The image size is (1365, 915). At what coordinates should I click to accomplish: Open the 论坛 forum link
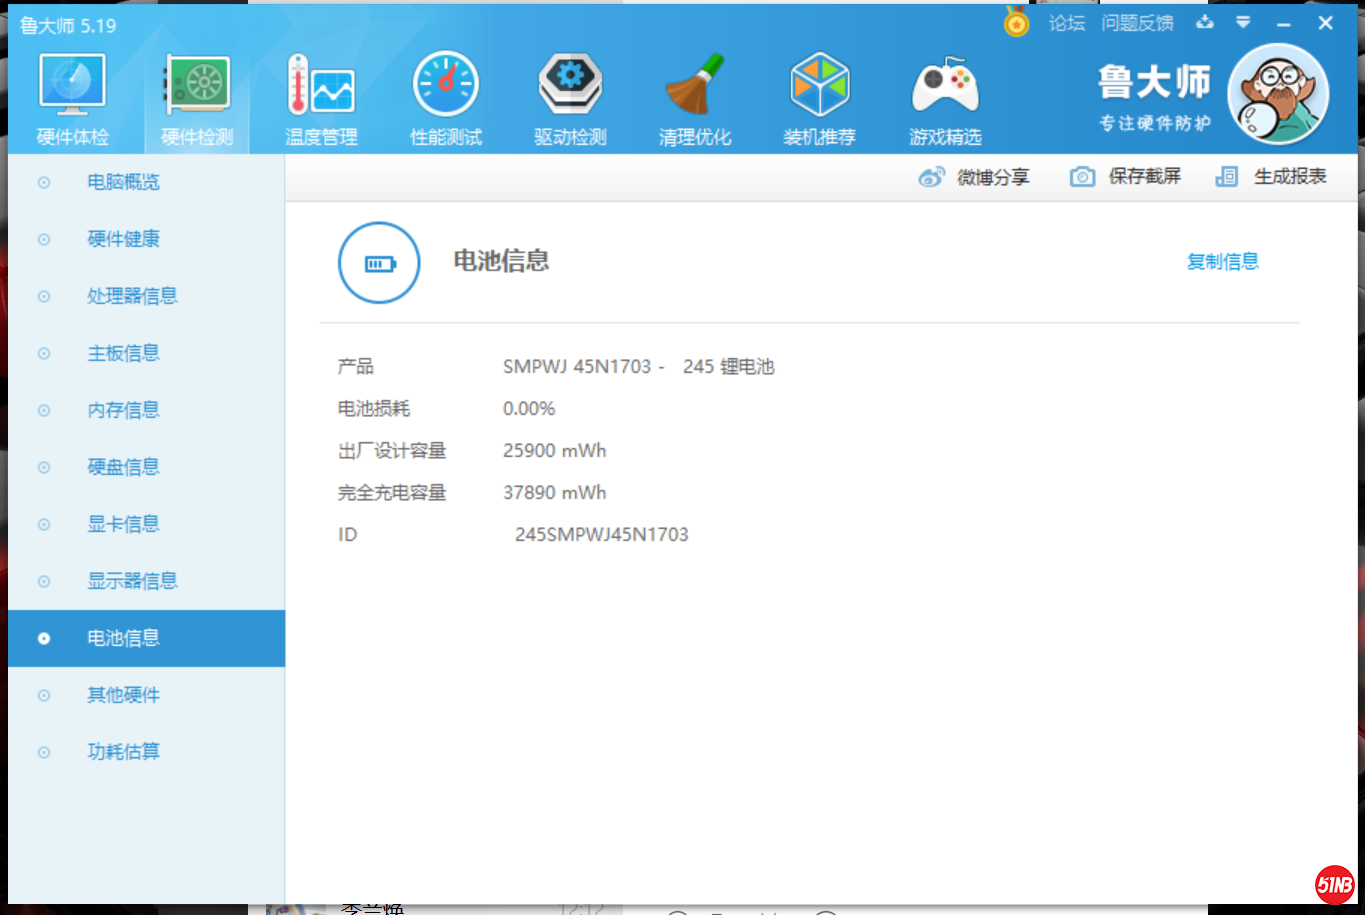(1066, 23)
